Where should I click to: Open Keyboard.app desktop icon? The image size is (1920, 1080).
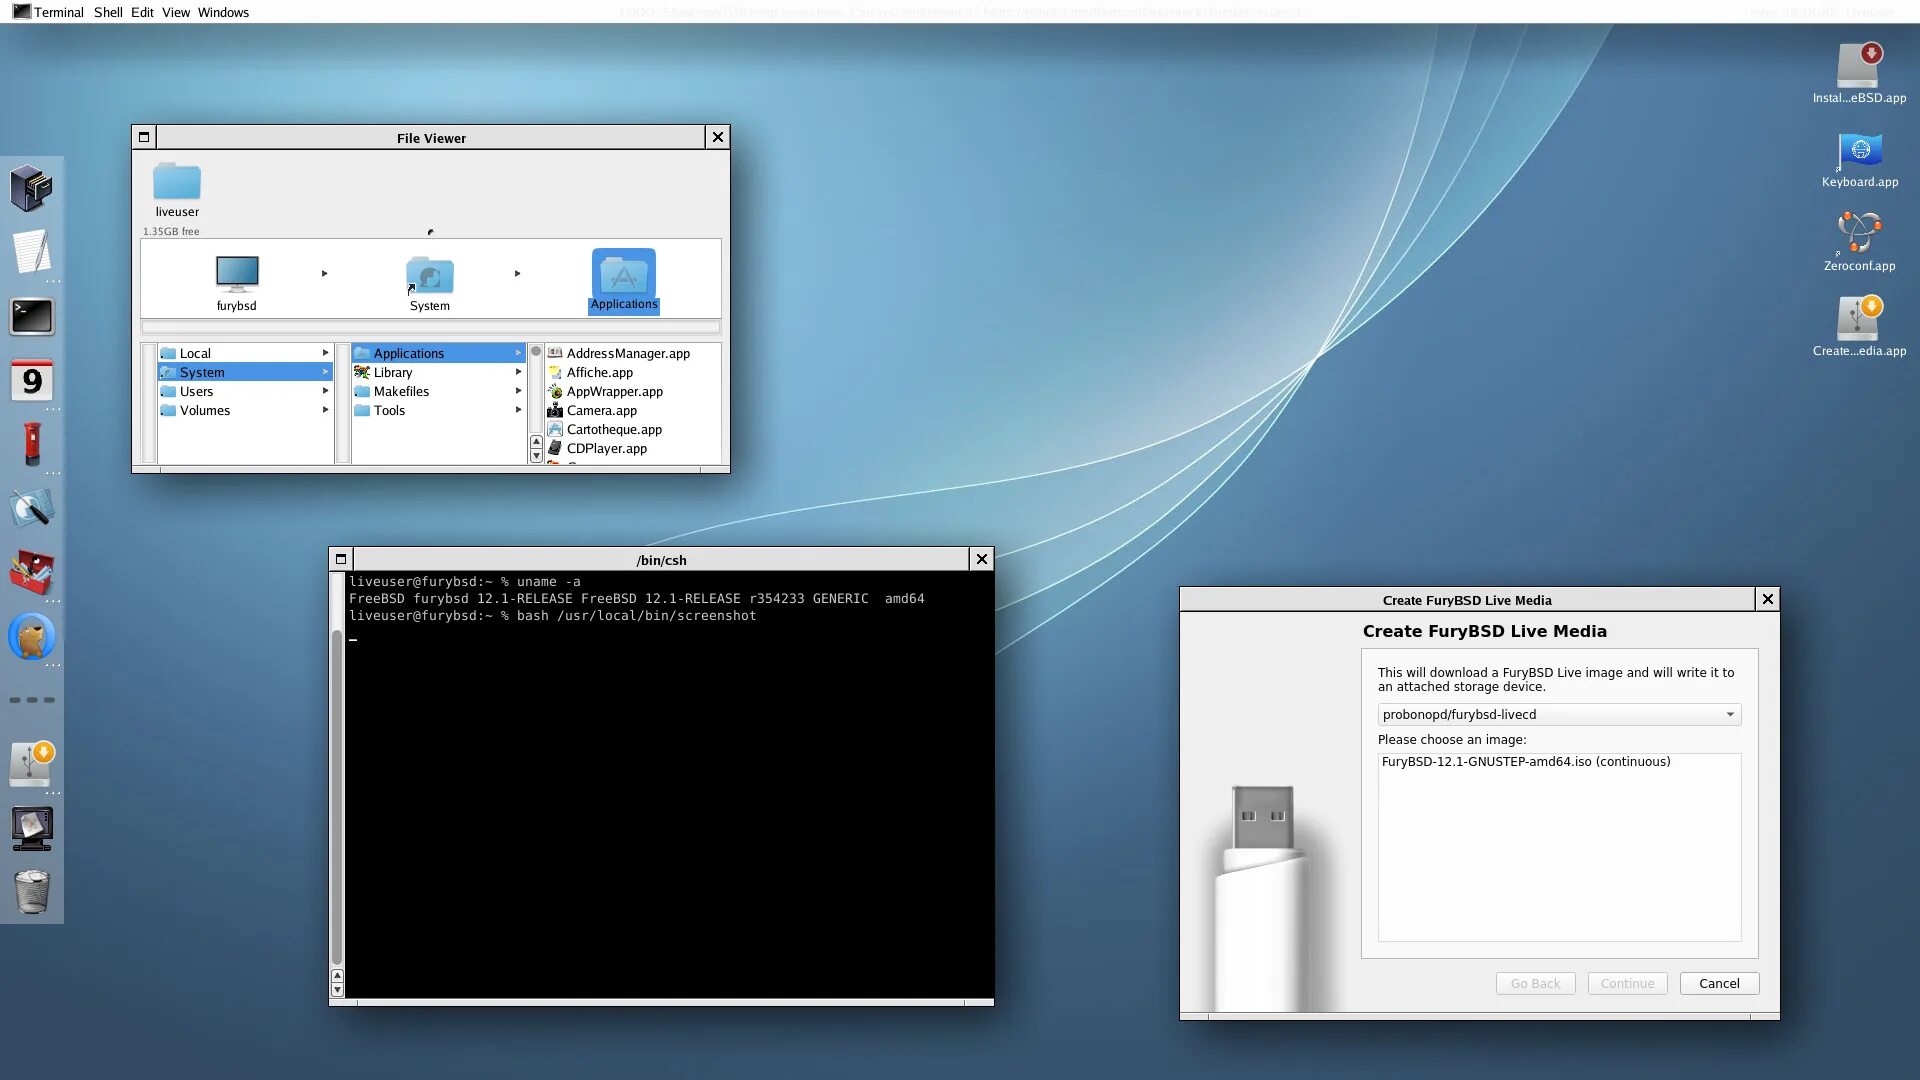click(1859, 158)
